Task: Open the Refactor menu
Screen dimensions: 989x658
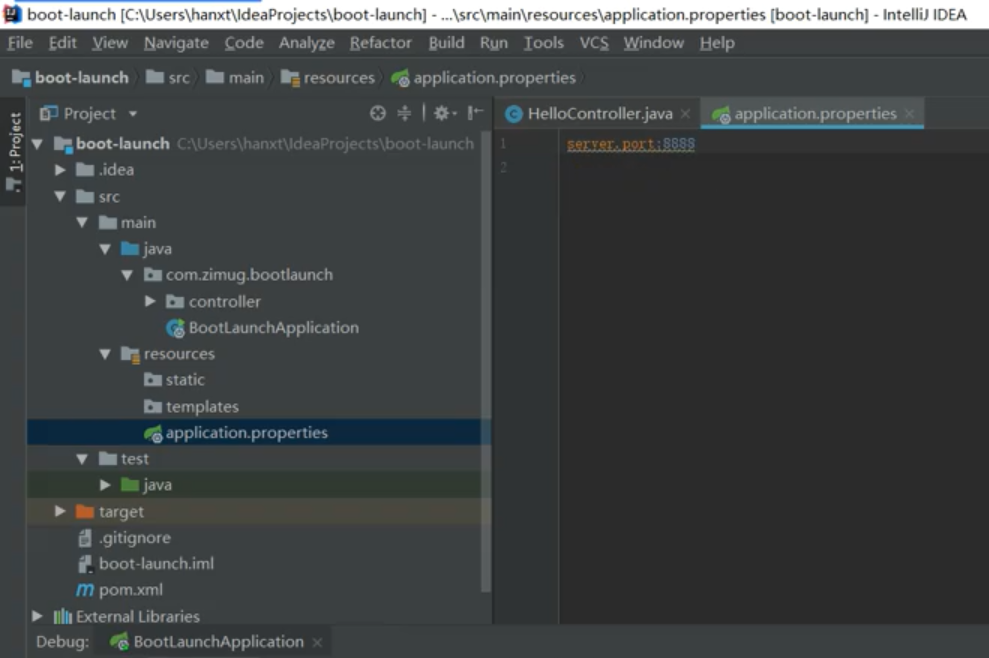Action: tap(380, 43)
